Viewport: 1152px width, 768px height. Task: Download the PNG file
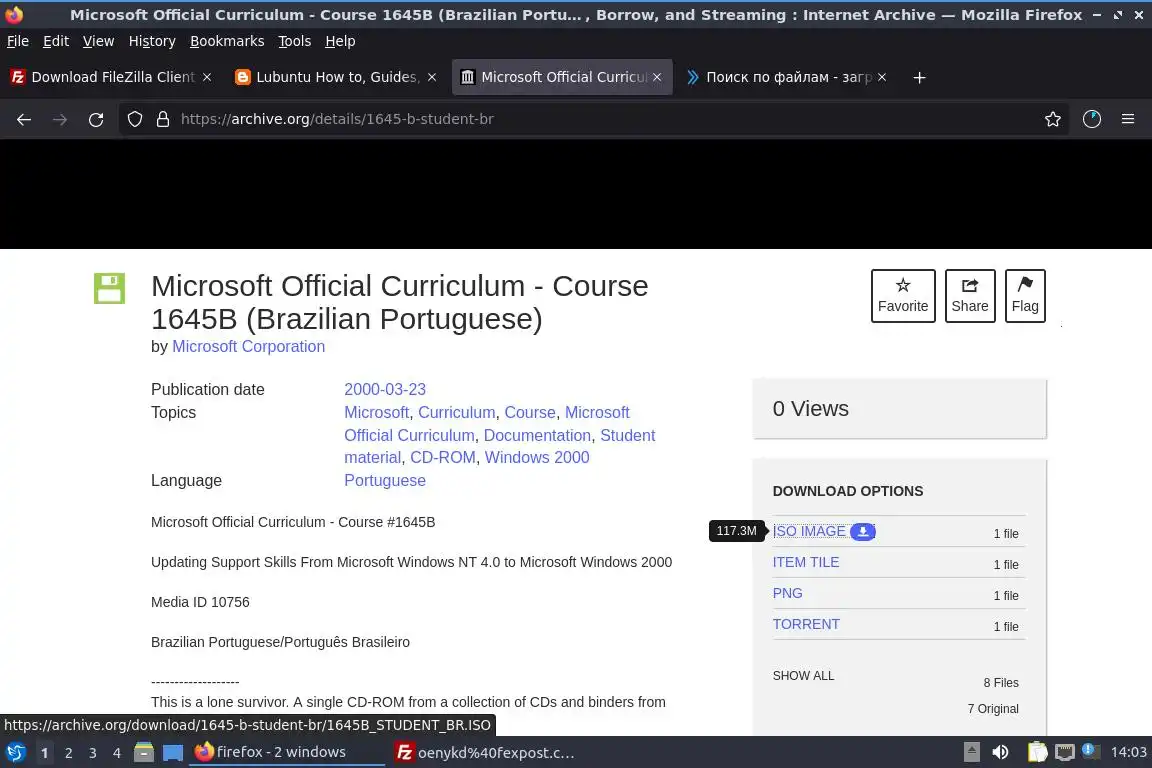[x=788, y=593]
